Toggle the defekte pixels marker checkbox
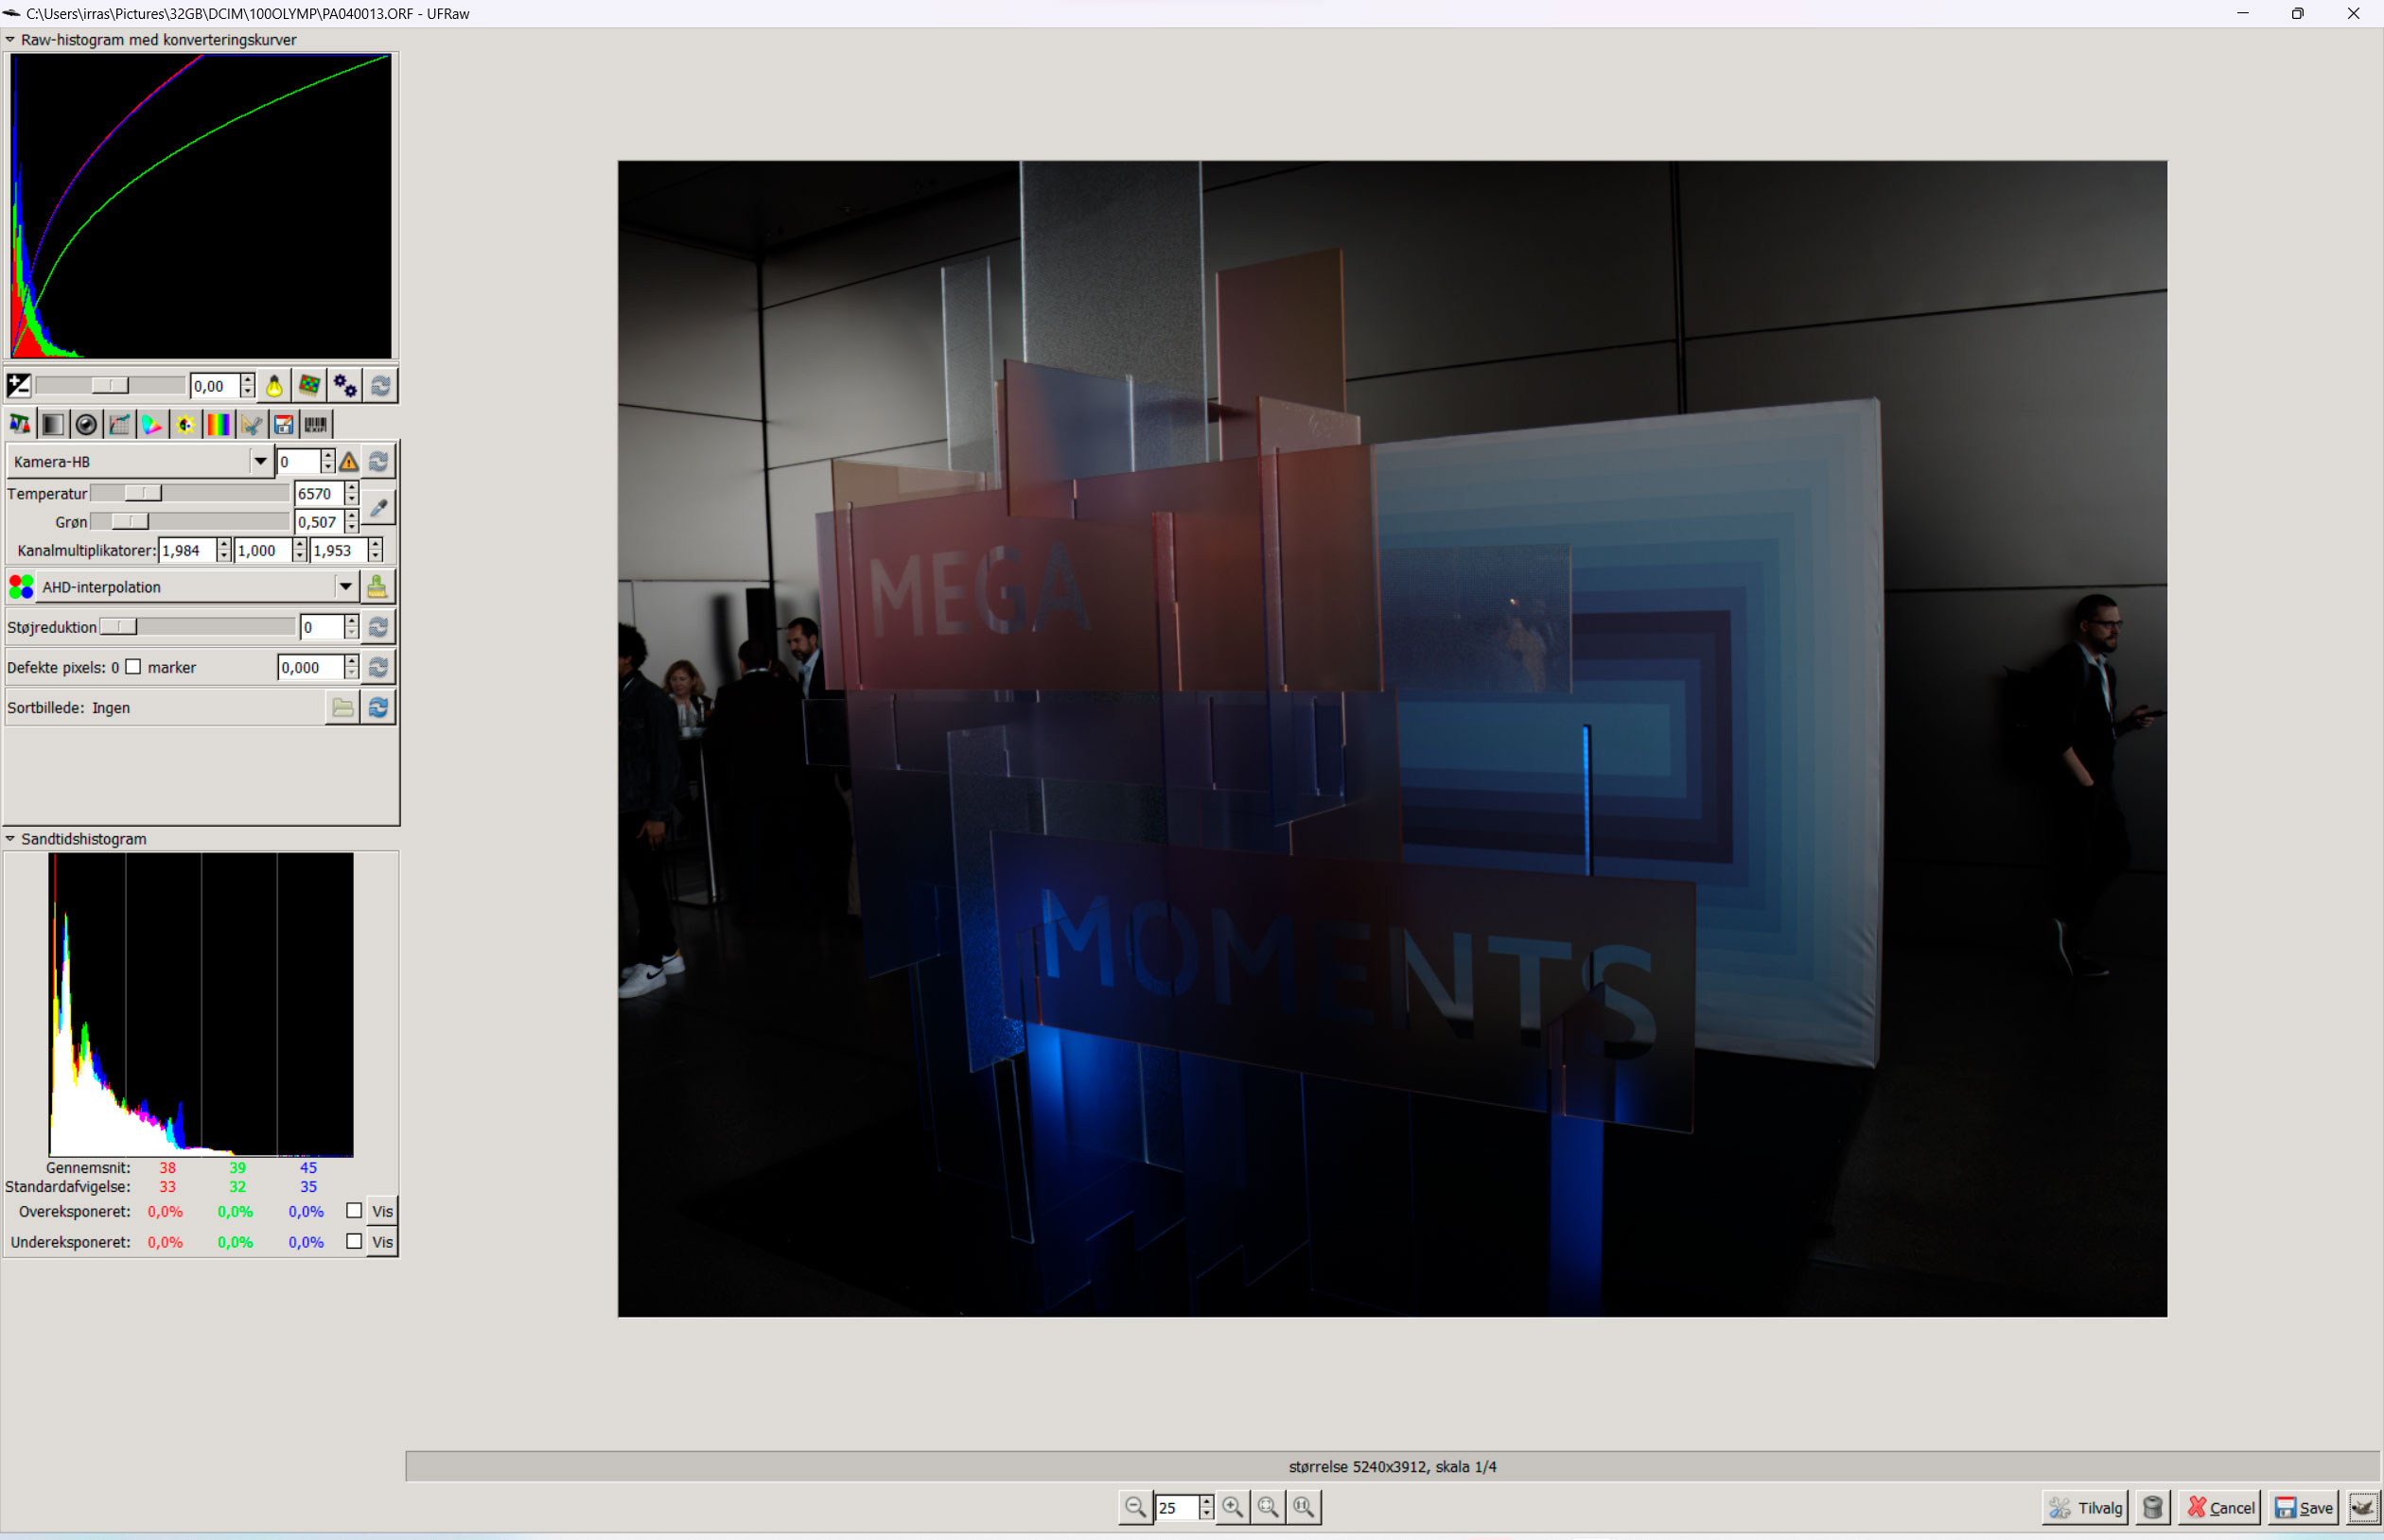 [135, 666]
